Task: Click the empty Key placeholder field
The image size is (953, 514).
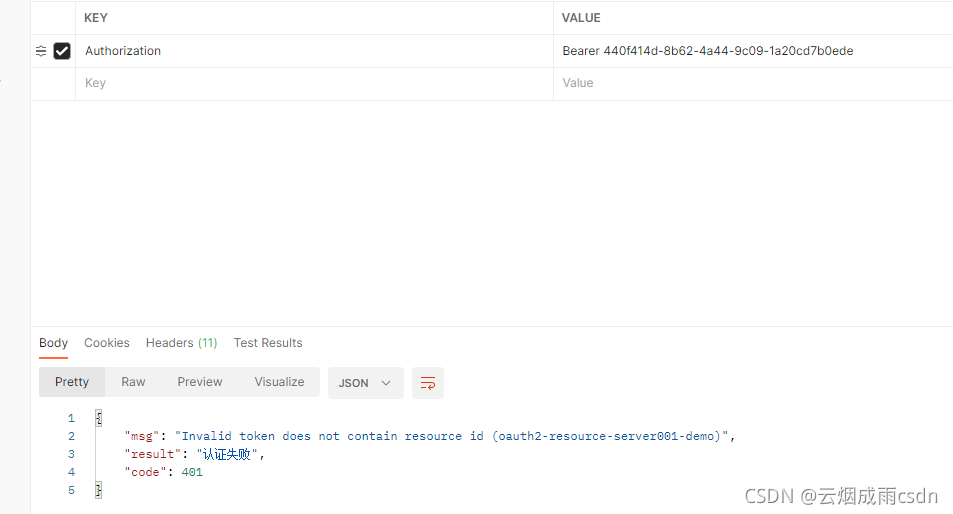Action: click(314, 83)
